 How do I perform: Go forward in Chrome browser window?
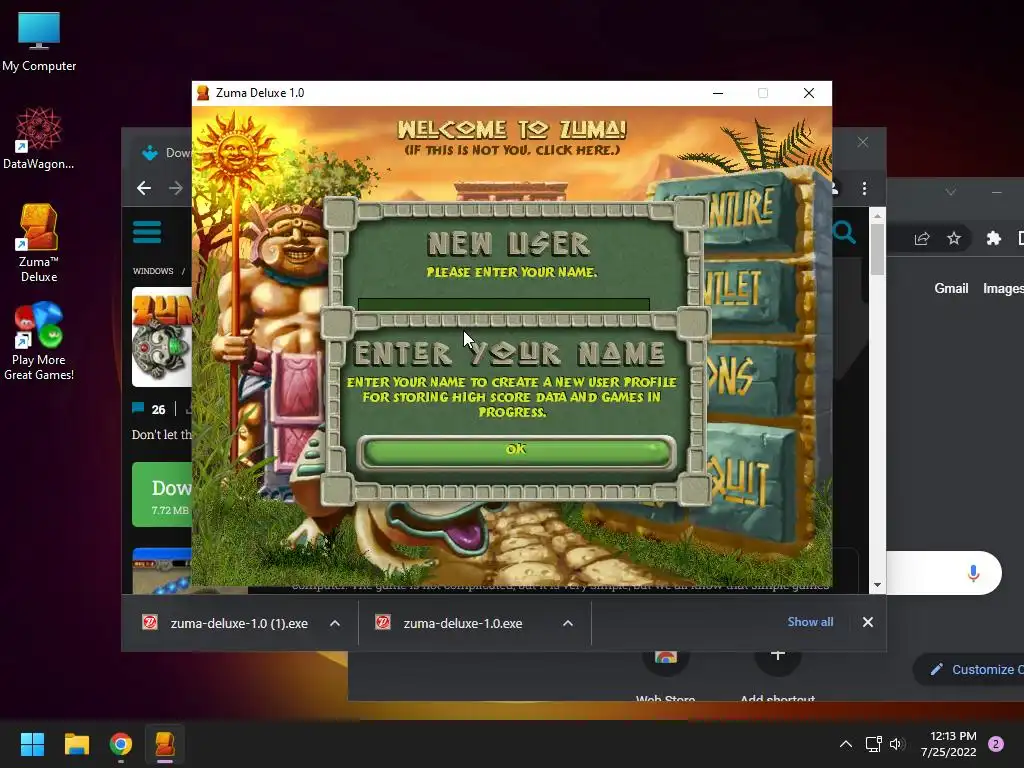point(176,188)
